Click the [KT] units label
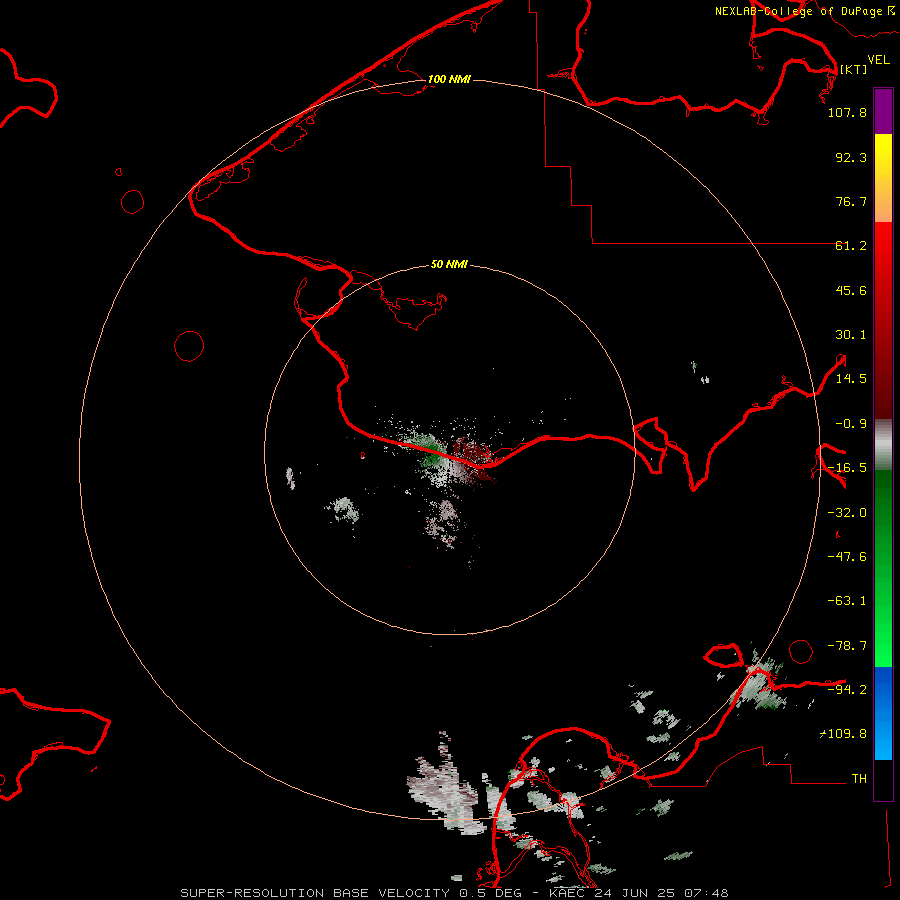900x900 pixels. [x=853, y=69]
